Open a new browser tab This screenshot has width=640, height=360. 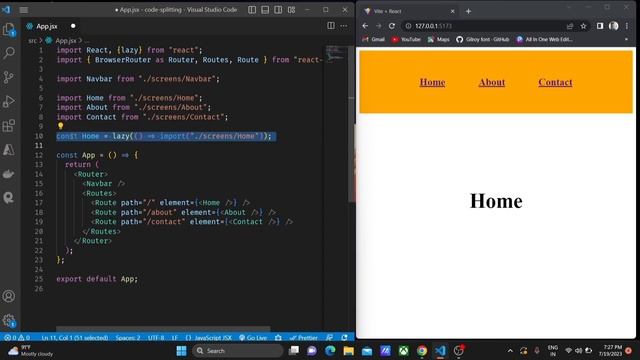pyautogui.click(x=468, y=11)
